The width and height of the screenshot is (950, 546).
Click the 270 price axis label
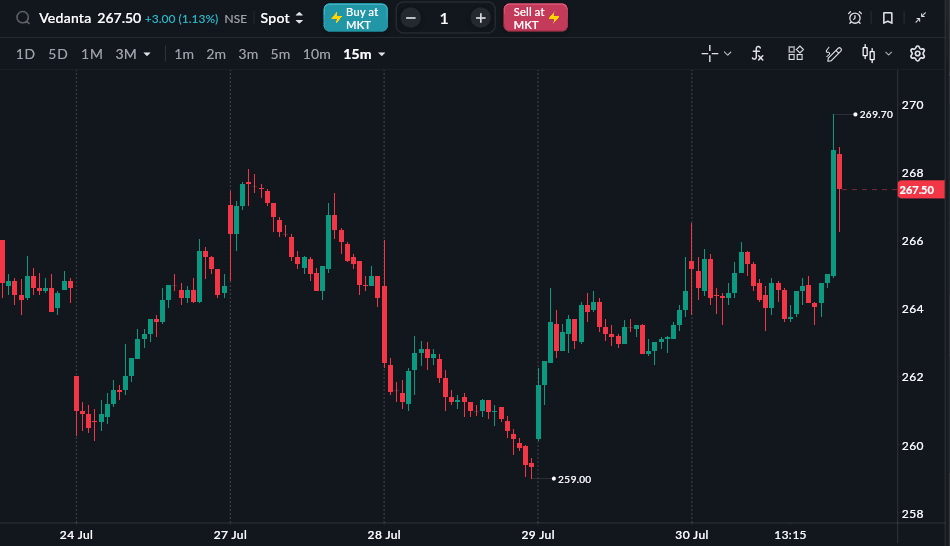[912, 105]
